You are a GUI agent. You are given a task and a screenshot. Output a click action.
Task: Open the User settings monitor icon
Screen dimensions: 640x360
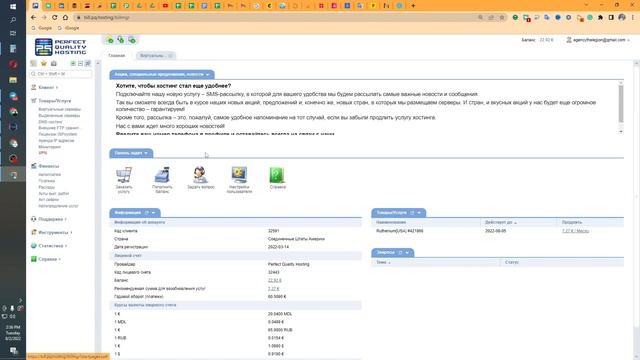(x=239, y=176)
